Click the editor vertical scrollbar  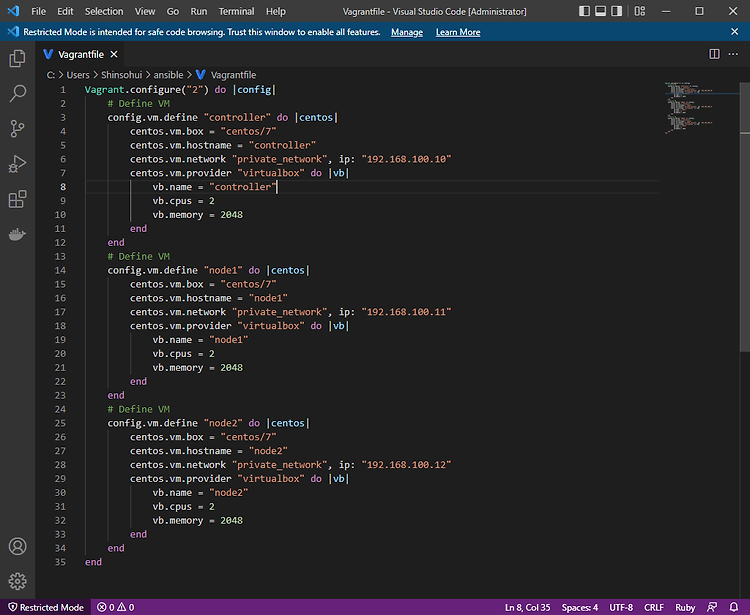click(x=745, y=218)
